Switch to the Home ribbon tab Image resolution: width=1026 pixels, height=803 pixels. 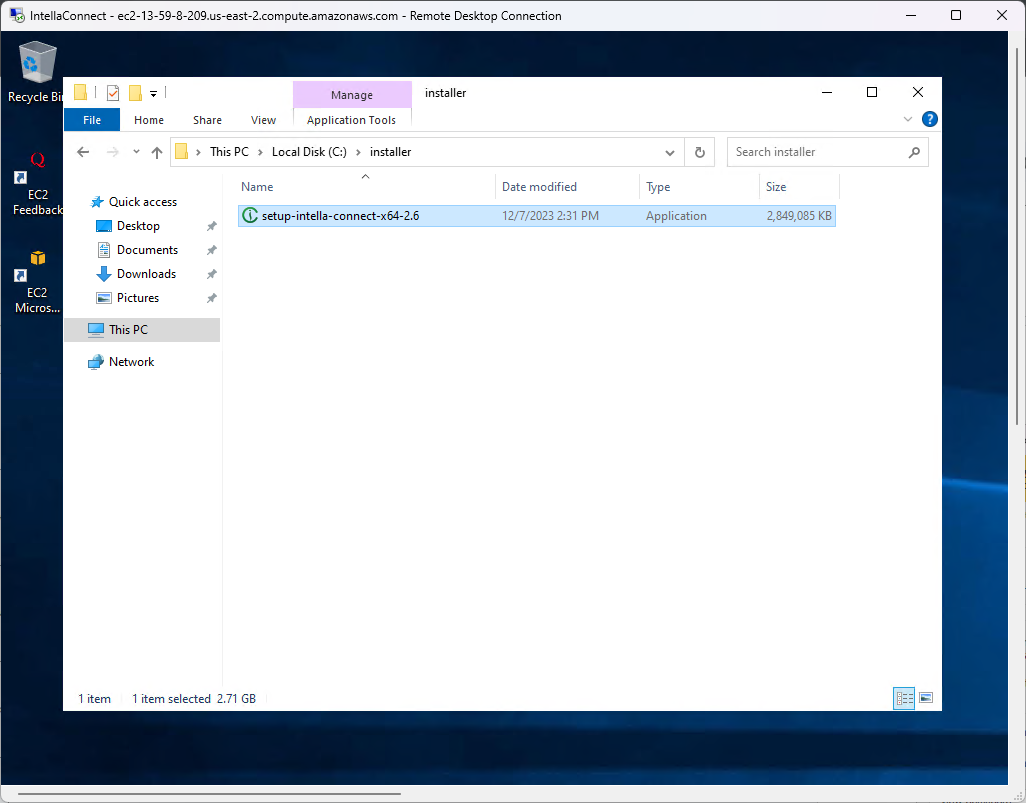pyautogui.click(x=149, y=120)
